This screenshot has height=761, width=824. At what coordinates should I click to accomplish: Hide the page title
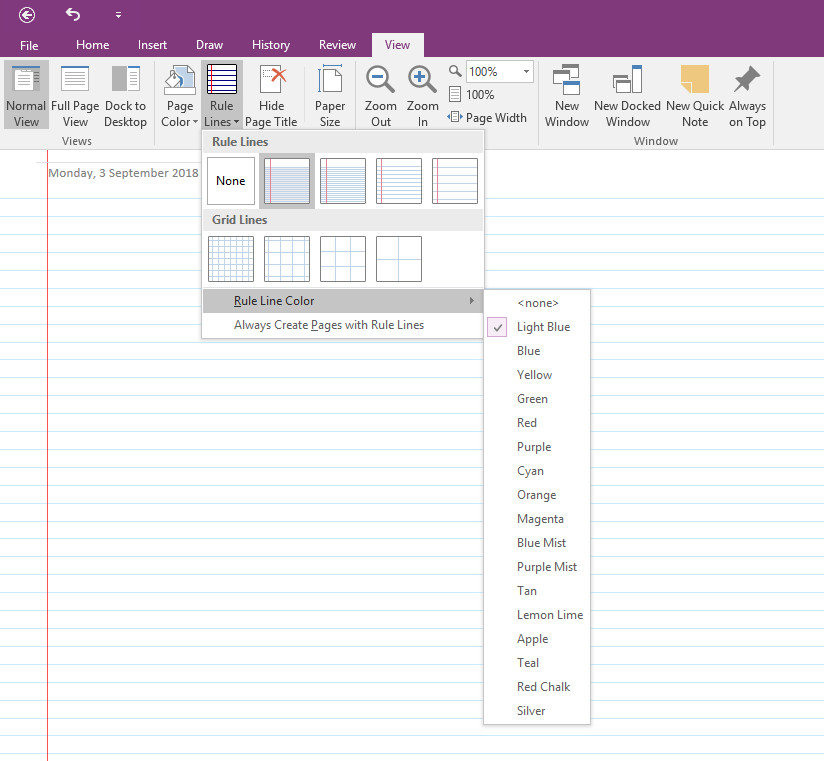pyautogui.click(x=271, y=96)
